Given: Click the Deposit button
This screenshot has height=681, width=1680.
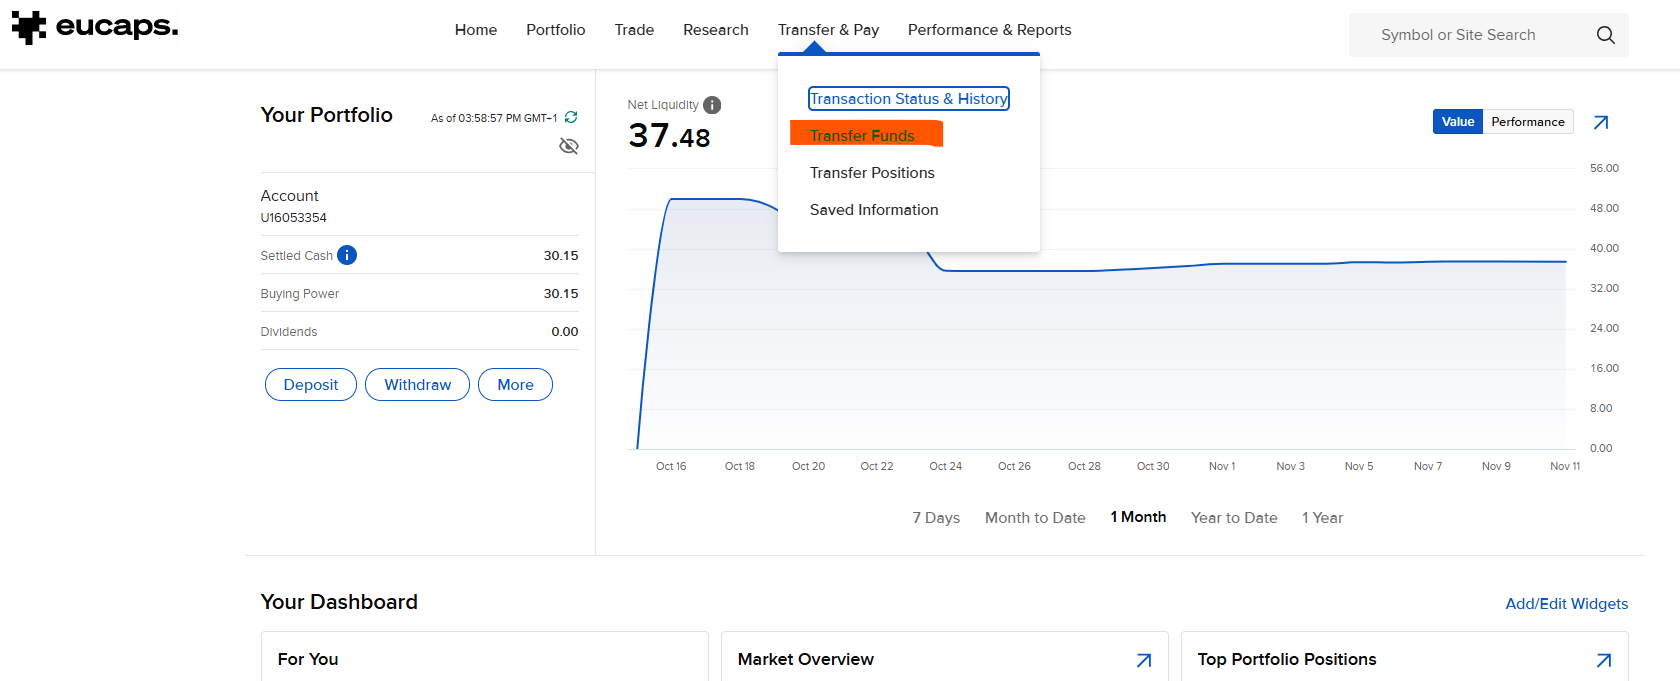Looking at the screenshot, I should pos(311,385).
